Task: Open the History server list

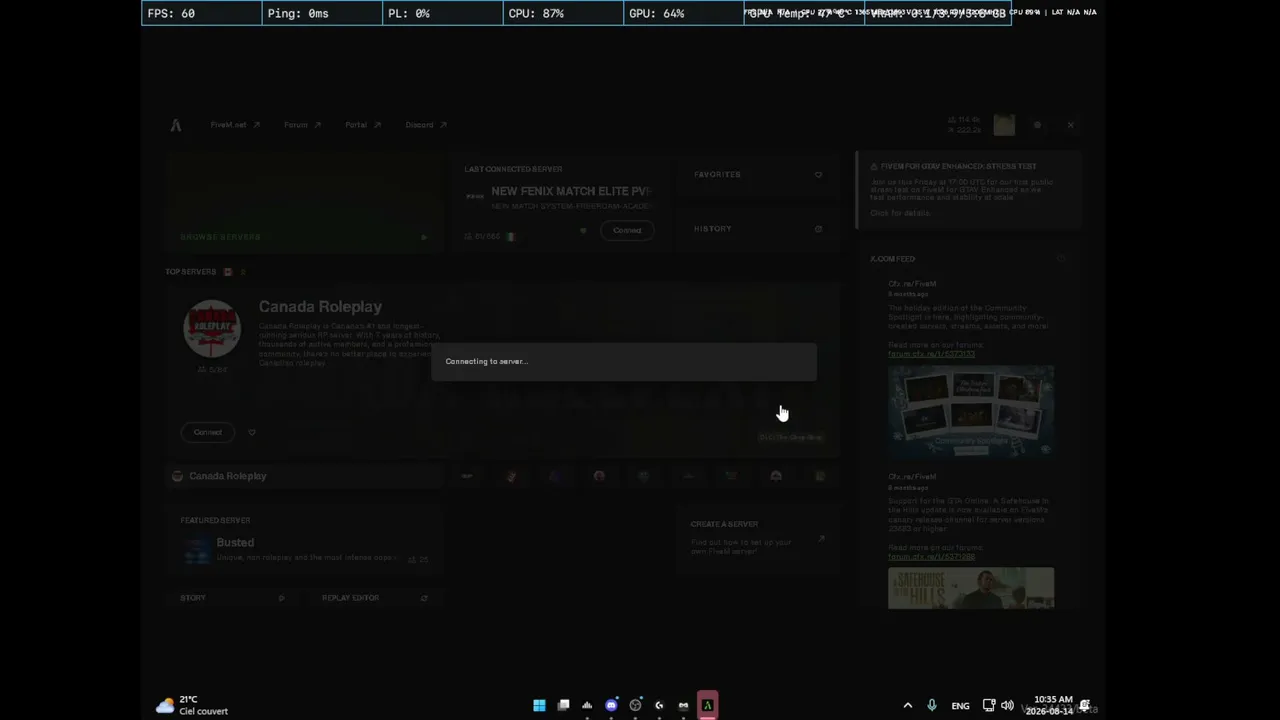Action: pyautogui.click(x=758, y=229)
